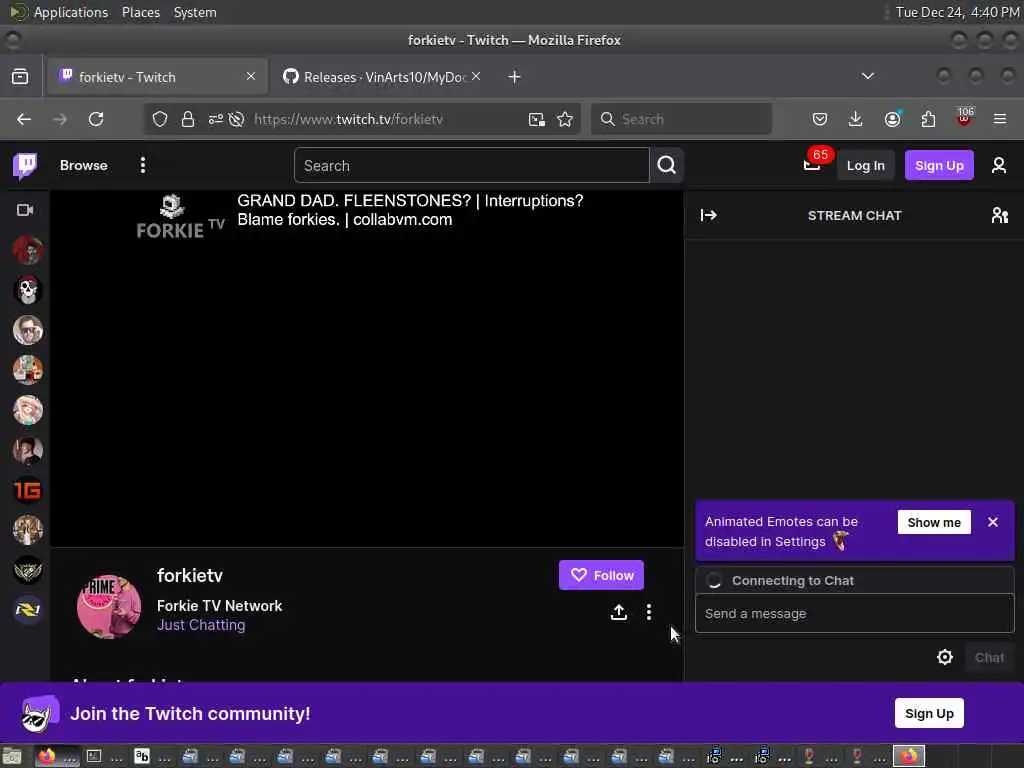Open uBlock Origin icon with 106 badge
The image size is (1024, 768).
click(964, 118)
